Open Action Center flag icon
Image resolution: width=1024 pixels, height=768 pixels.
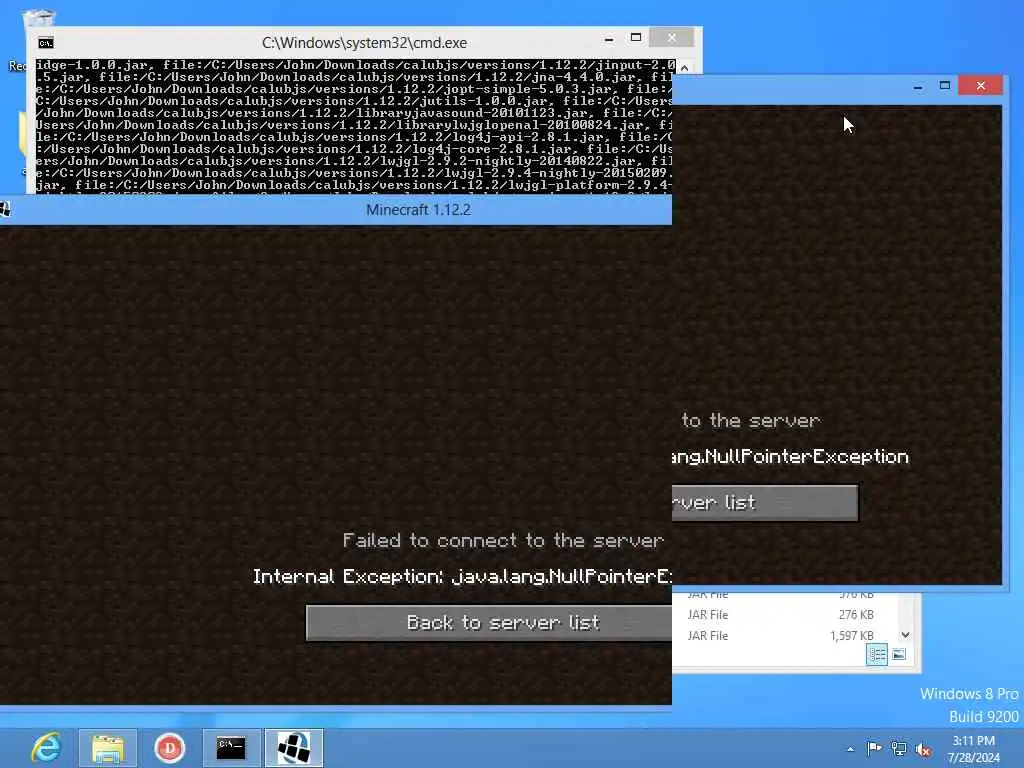pyautogui.click(x=874, y=748)
